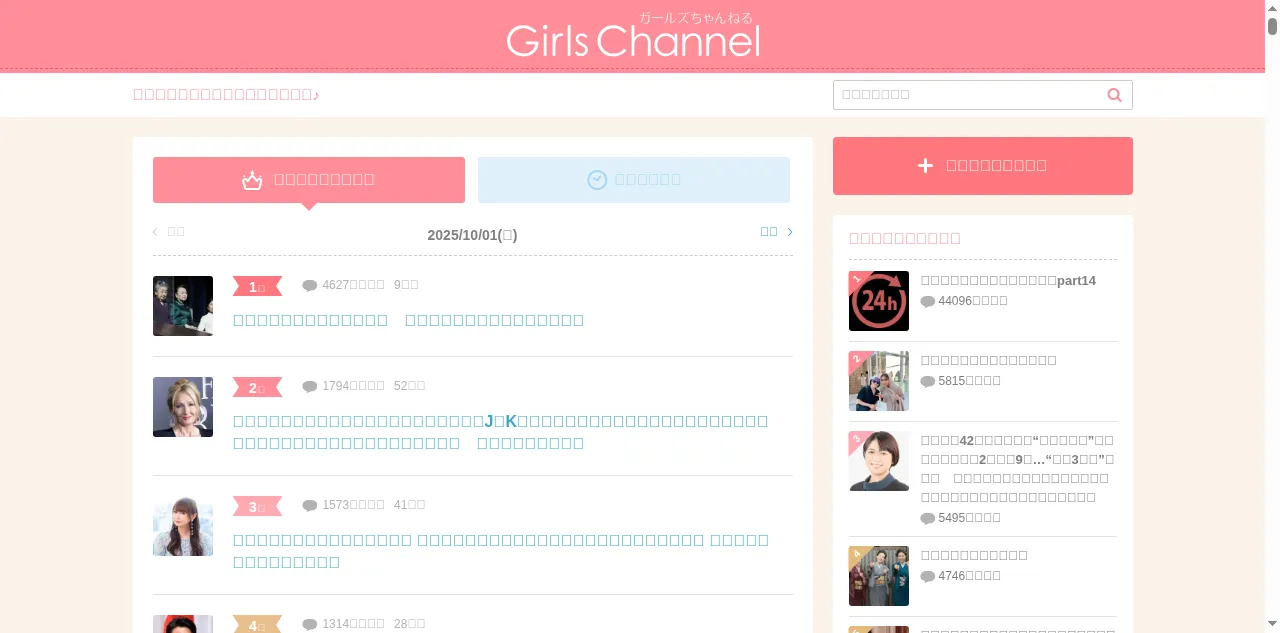
Task: Click the date 2025/10/01 heading
Action: coord(472,235)
